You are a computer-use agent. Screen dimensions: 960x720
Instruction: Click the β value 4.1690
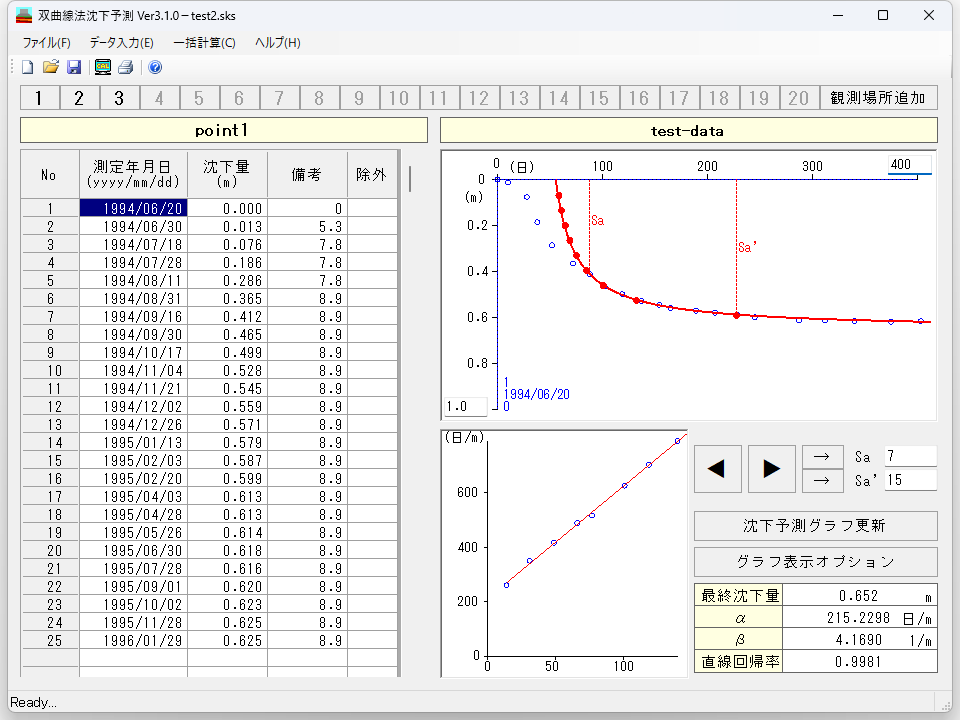click(x=859, y=640)
